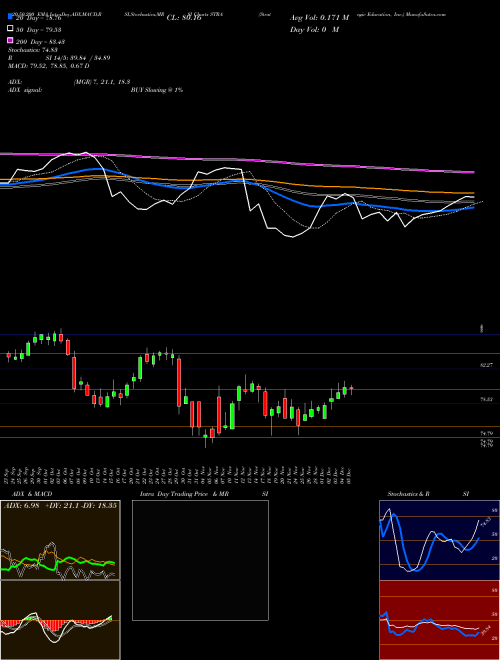
Task: Click the 'Avg Vol: 0.171 M' label
Action: [x=319, y=18]
